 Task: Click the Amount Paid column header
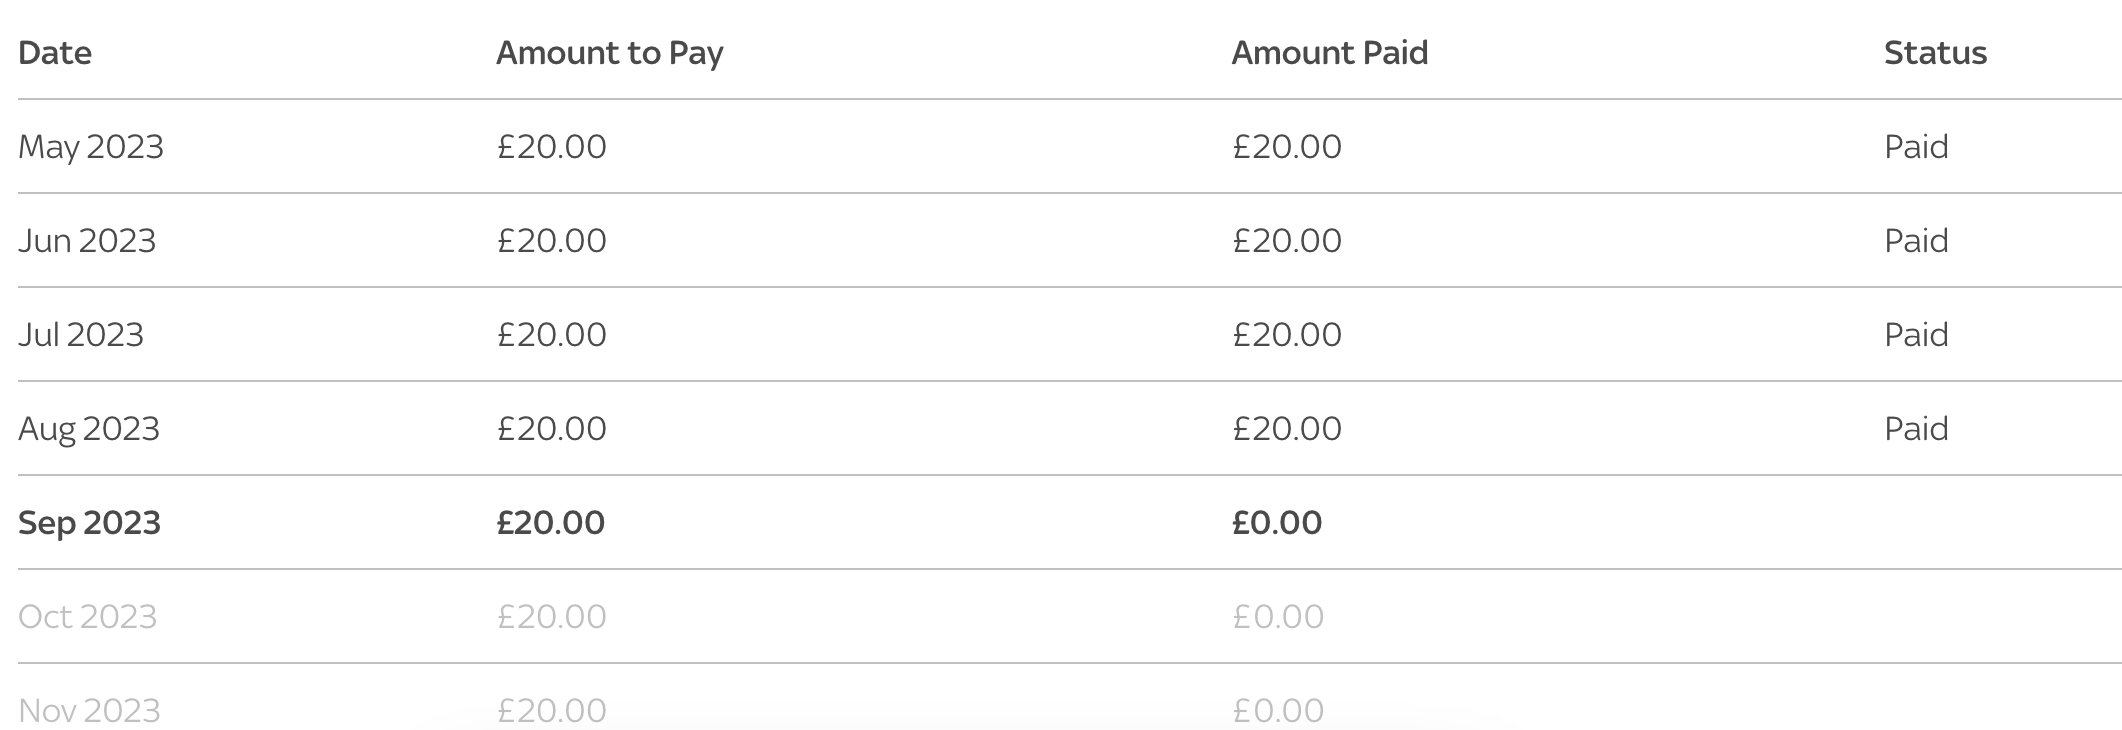click(x=1330, y=52)
